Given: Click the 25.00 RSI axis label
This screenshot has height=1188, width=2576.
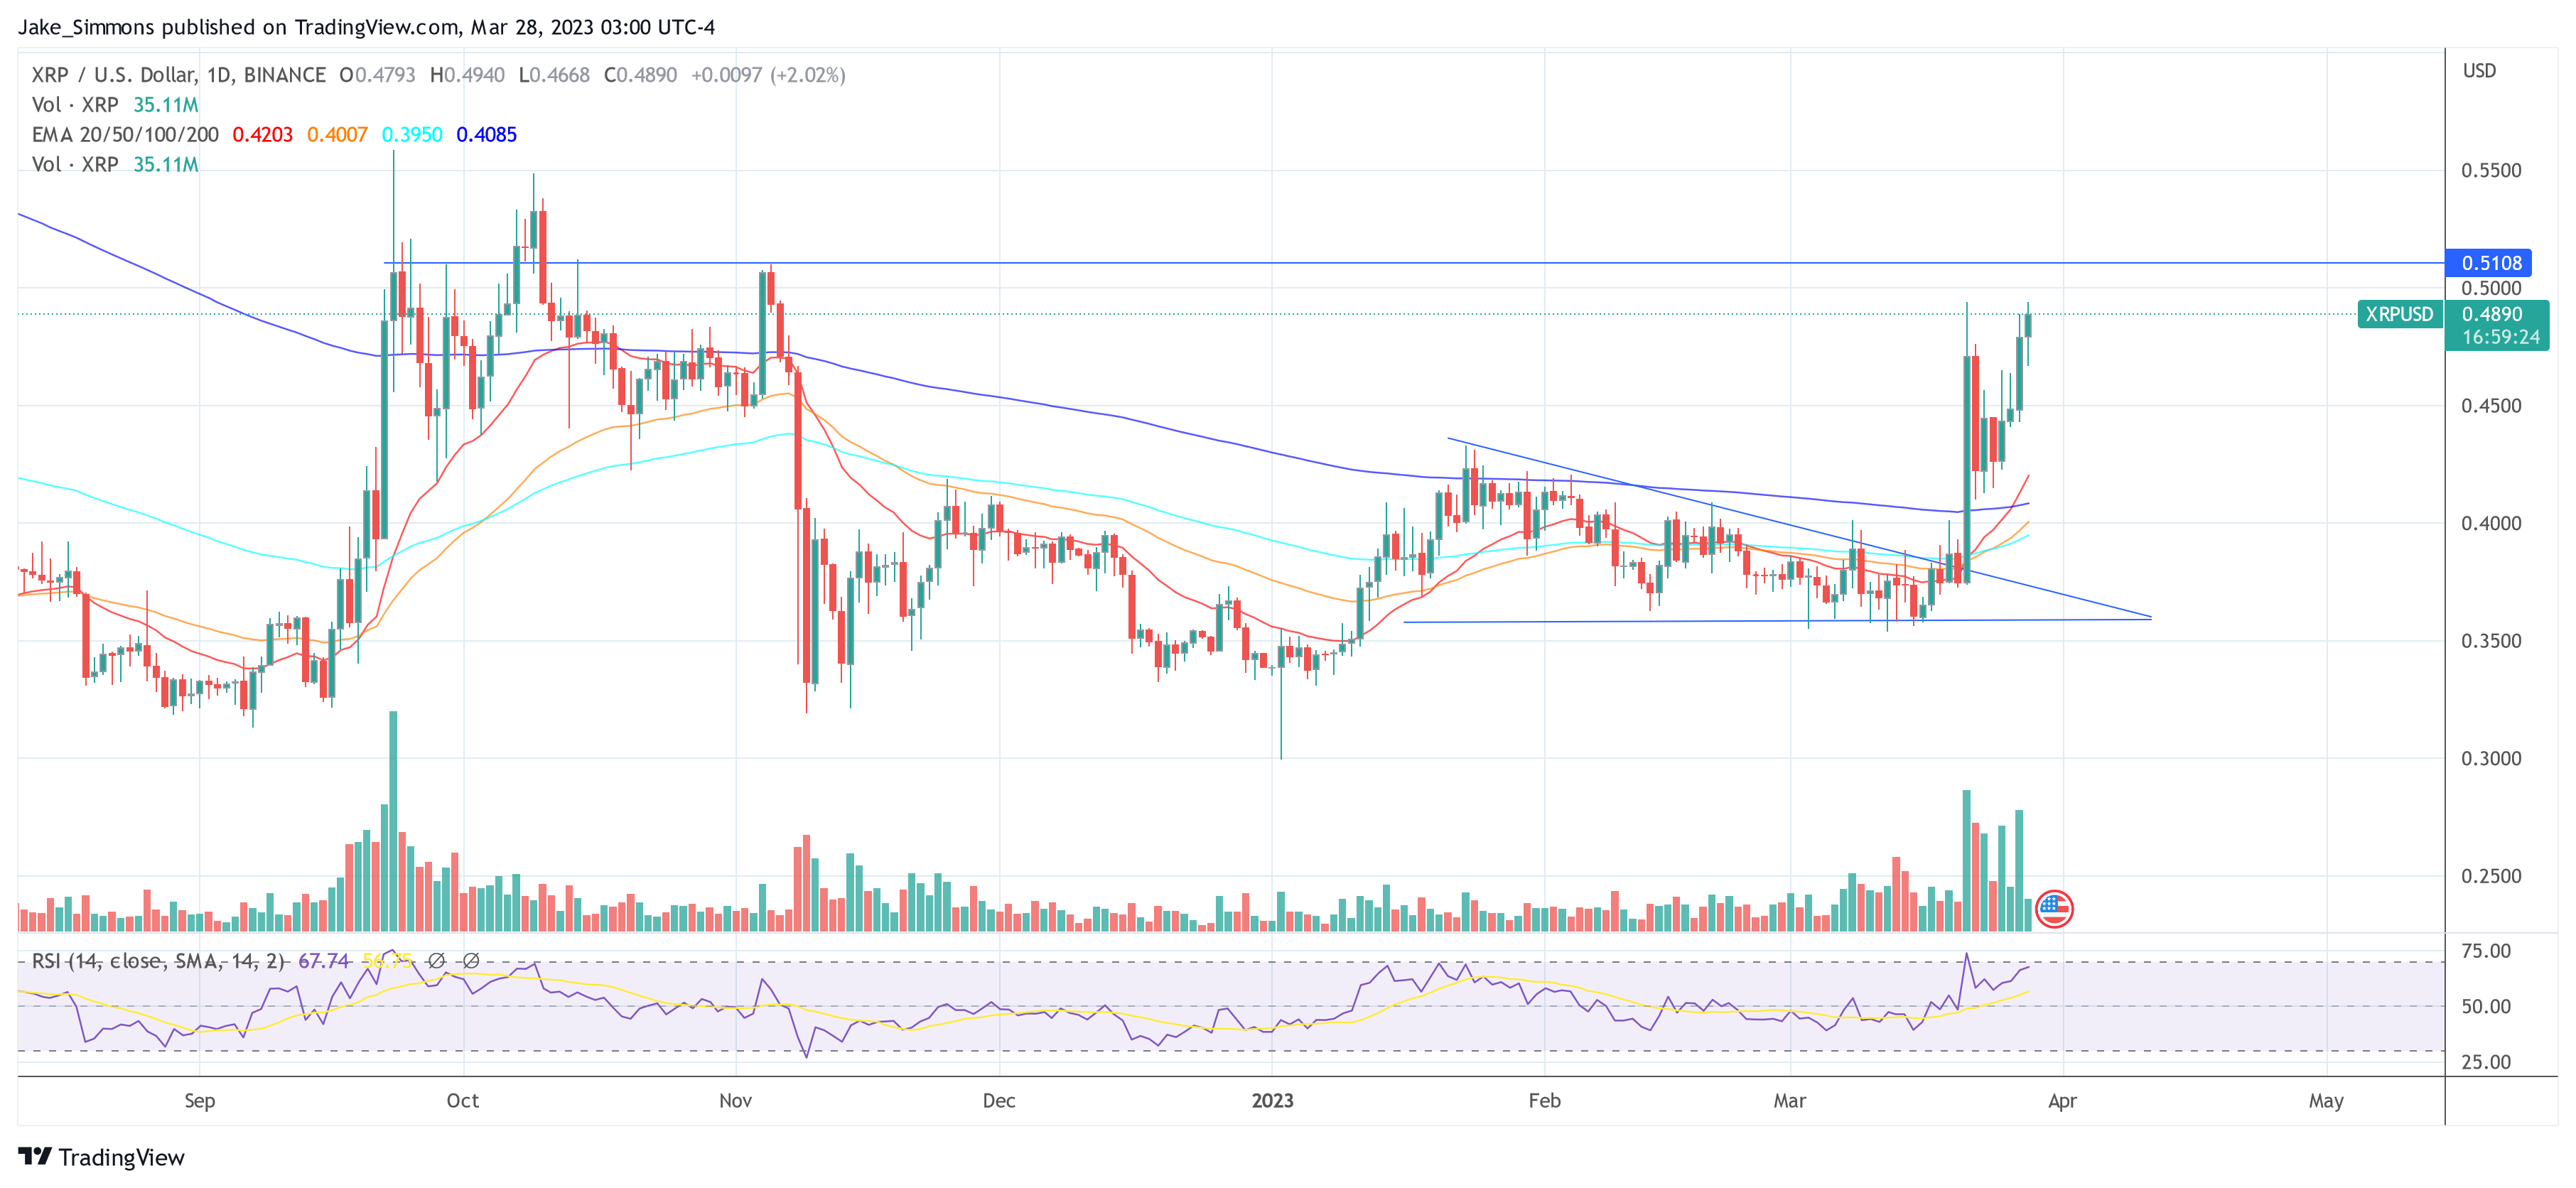Looking at the screenshot, I should (x=2486, y=1062).
